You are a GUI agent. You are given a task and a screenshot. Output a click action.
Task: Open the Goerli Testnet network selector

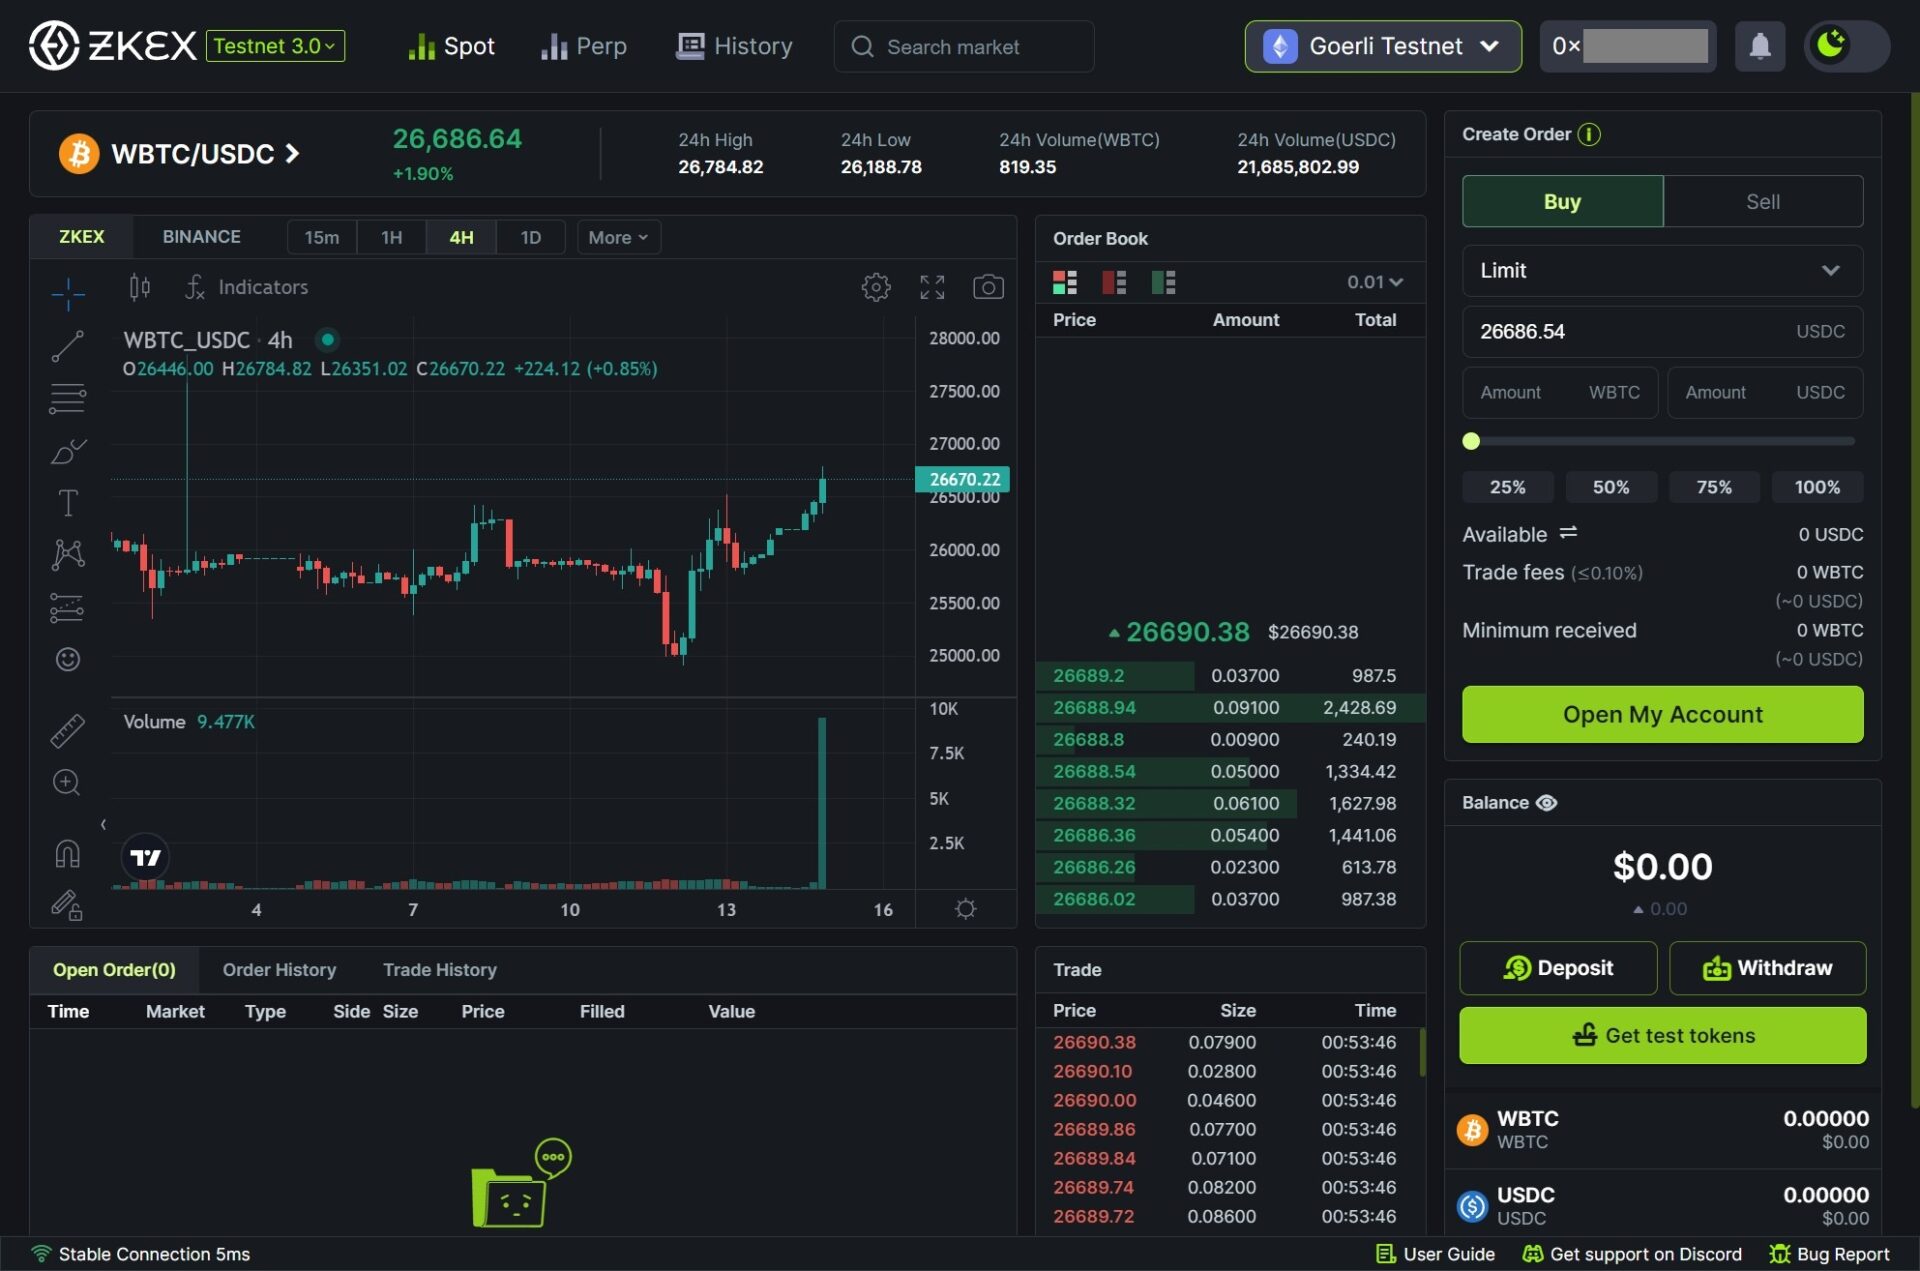coord(1382,46)
